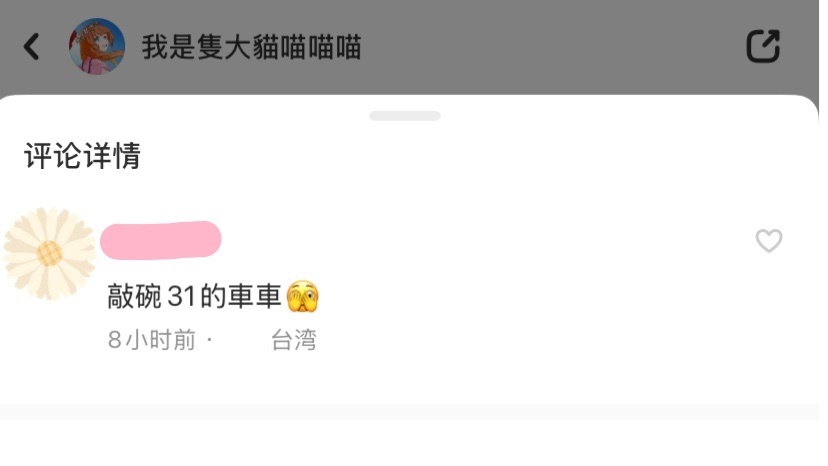The height and width of the screenshot is (466, 828).
Task: Tap blank area under the divider
Action: click(x=409, y=443)
